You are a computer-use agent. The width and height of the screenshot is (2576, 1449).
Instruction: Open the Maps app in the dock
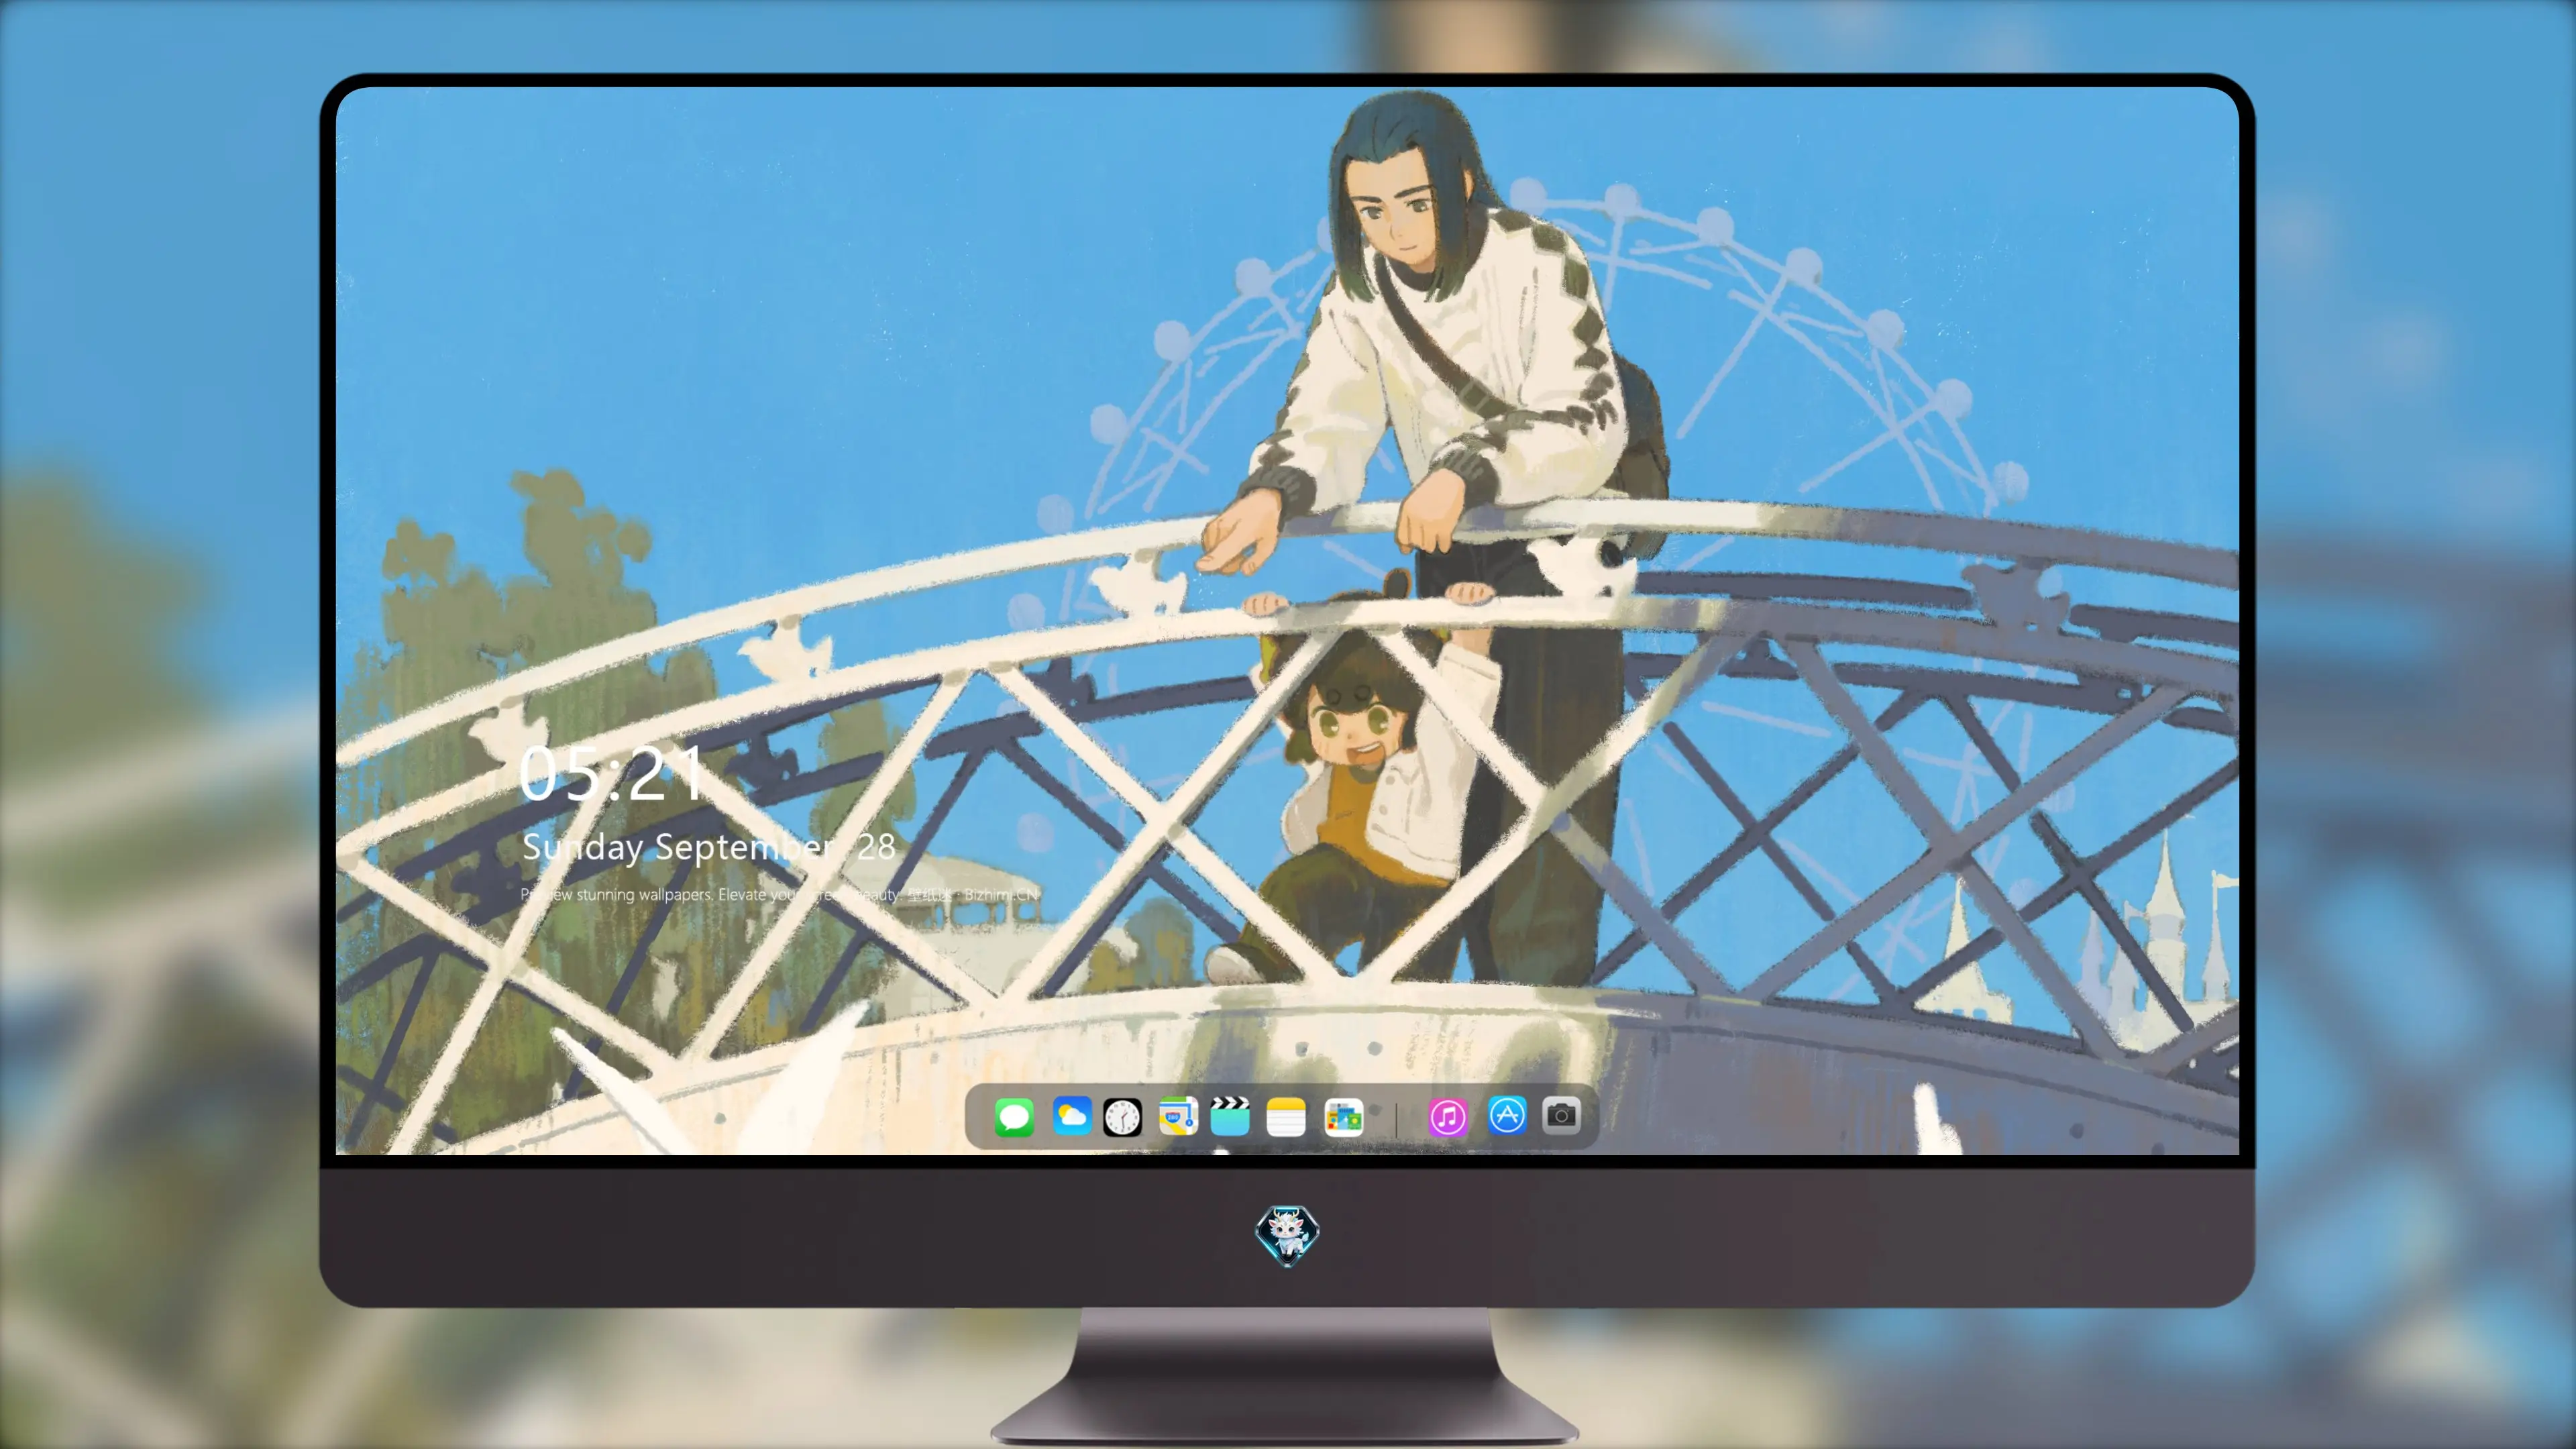tap(1178, 1116)
